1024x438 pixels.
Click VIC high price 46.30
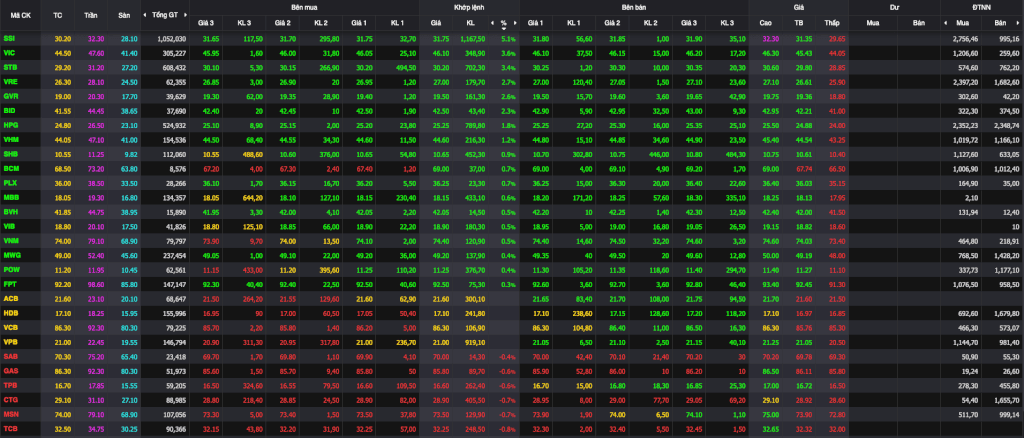click(771, 53)
